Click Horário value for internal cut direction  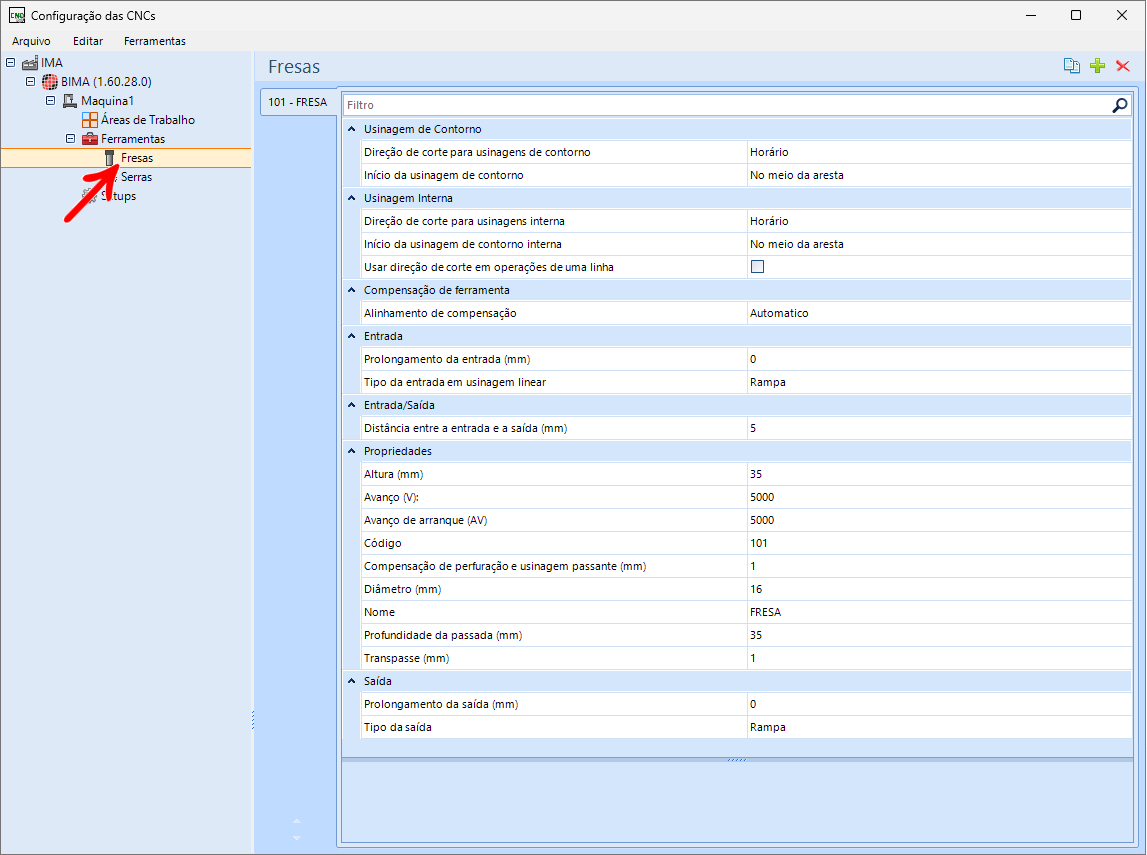tap(939, 221)
